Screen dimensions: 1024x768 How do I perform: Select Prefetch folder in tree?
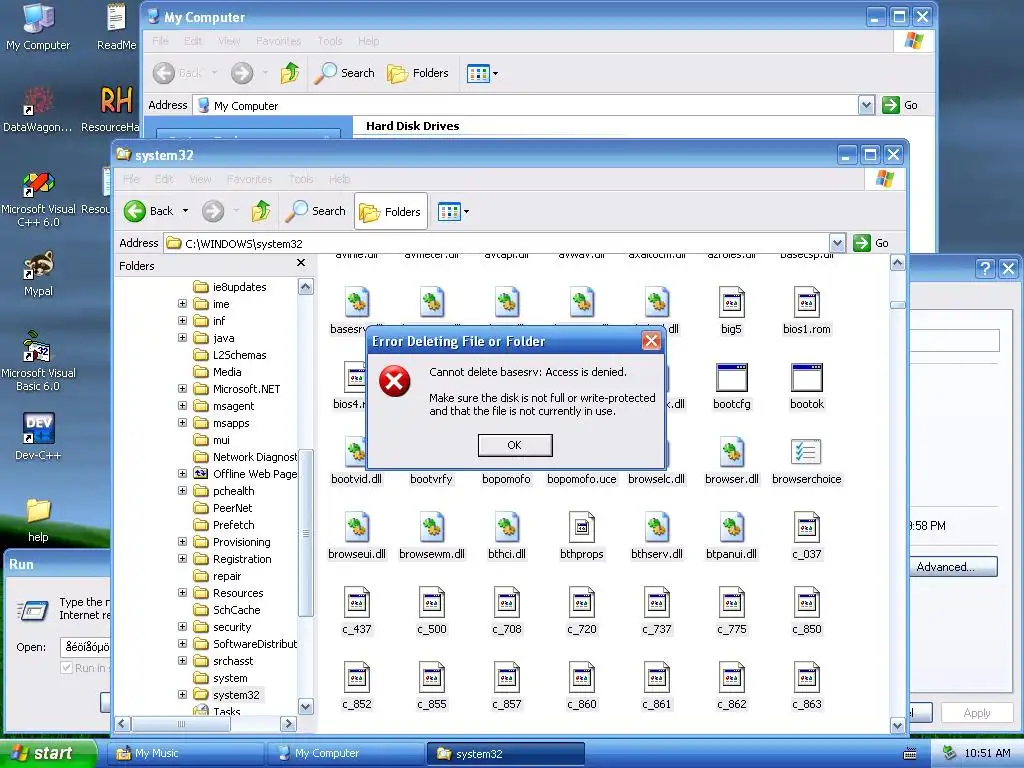coord(225,525)
